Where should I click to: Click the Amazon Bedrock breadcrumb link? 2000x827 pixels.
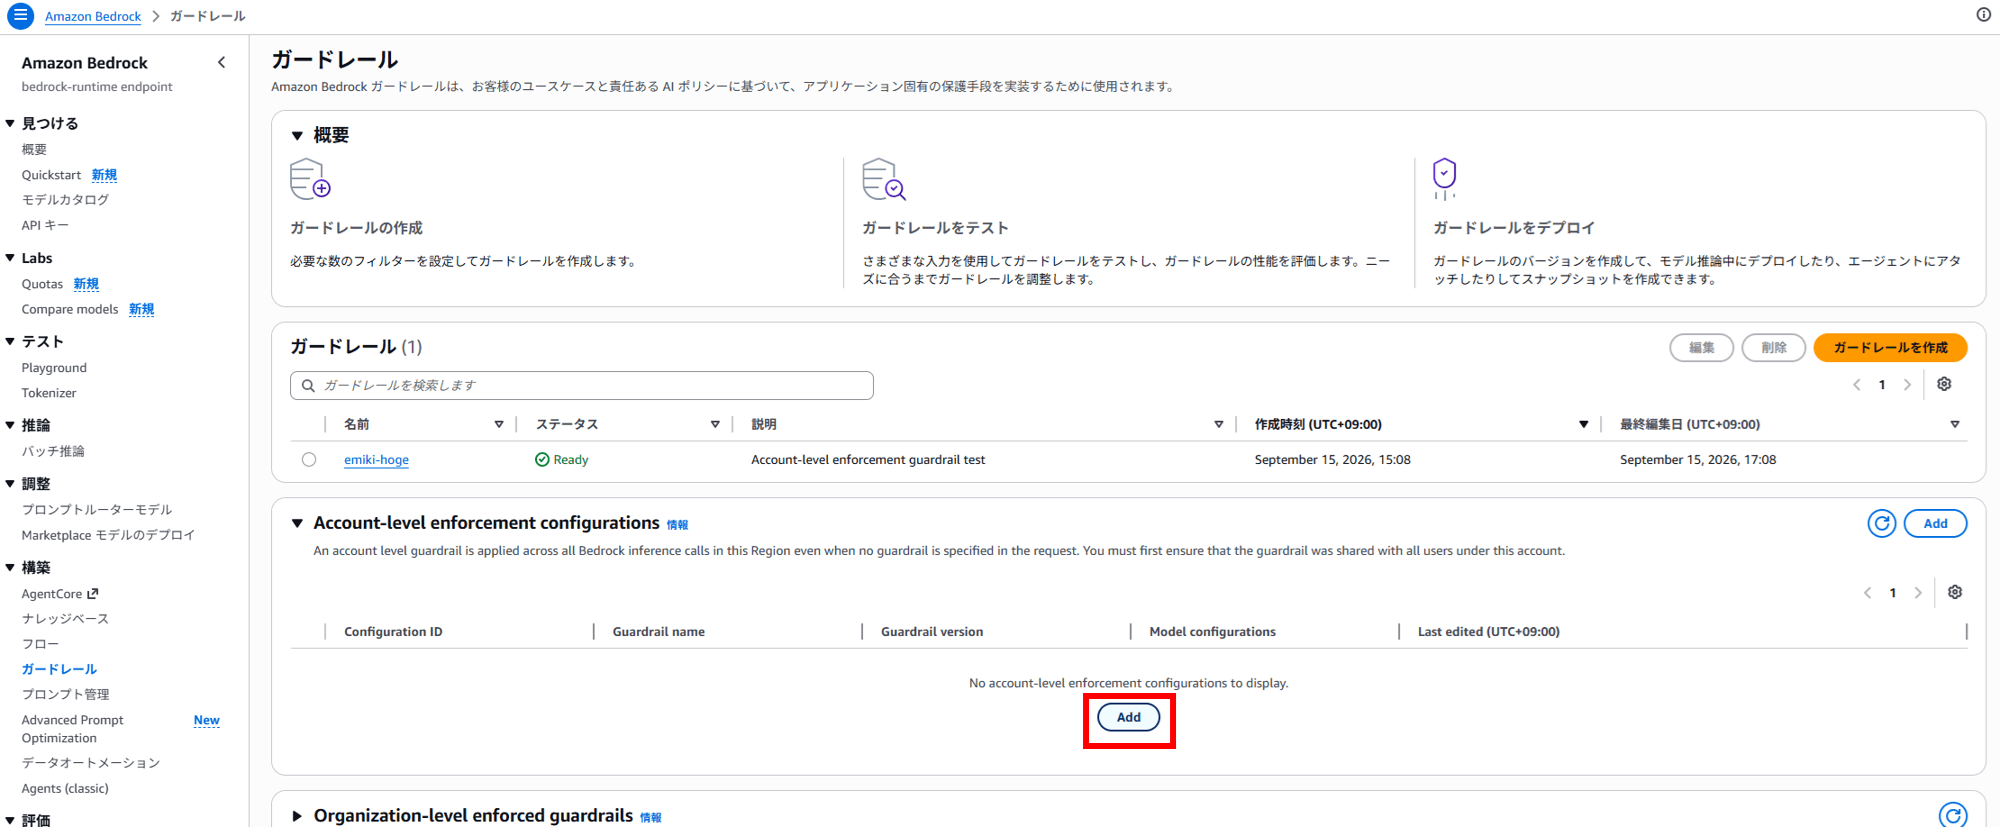[93, 16]
